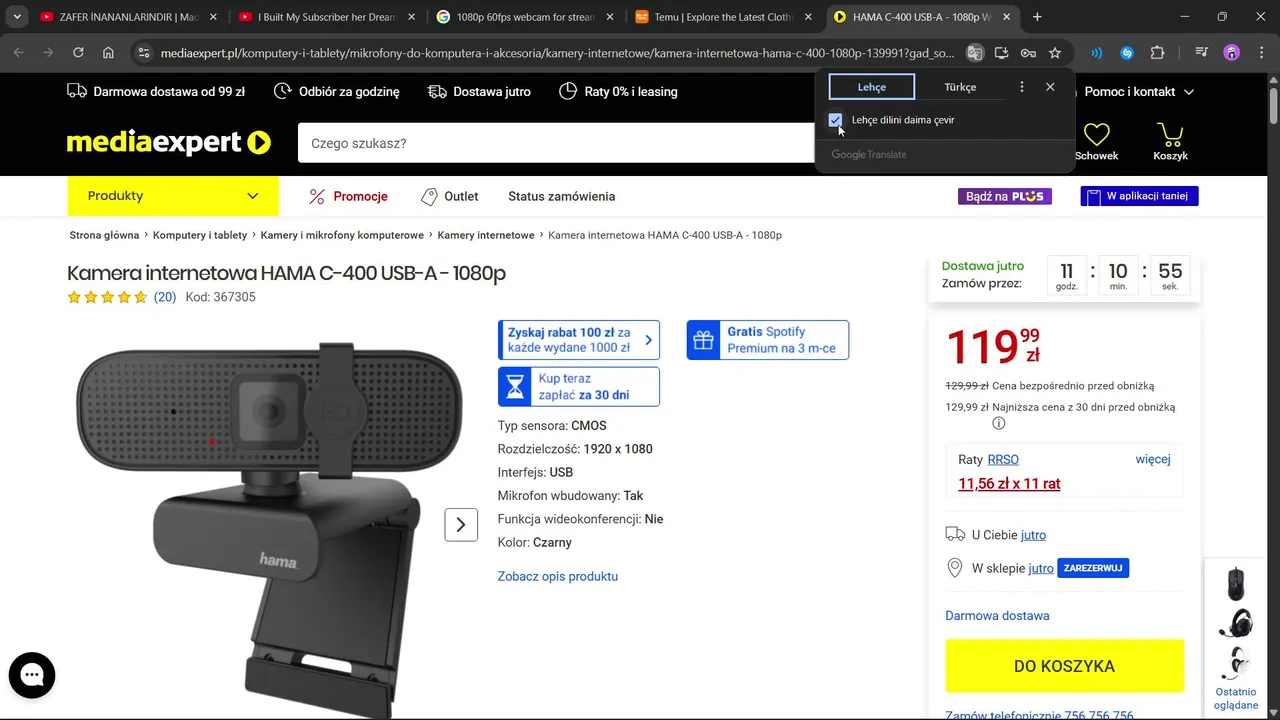This screenshot has width=1280, height=720.
Task: Click DO KOSZYKA add to cart button
Action: 1064,666
